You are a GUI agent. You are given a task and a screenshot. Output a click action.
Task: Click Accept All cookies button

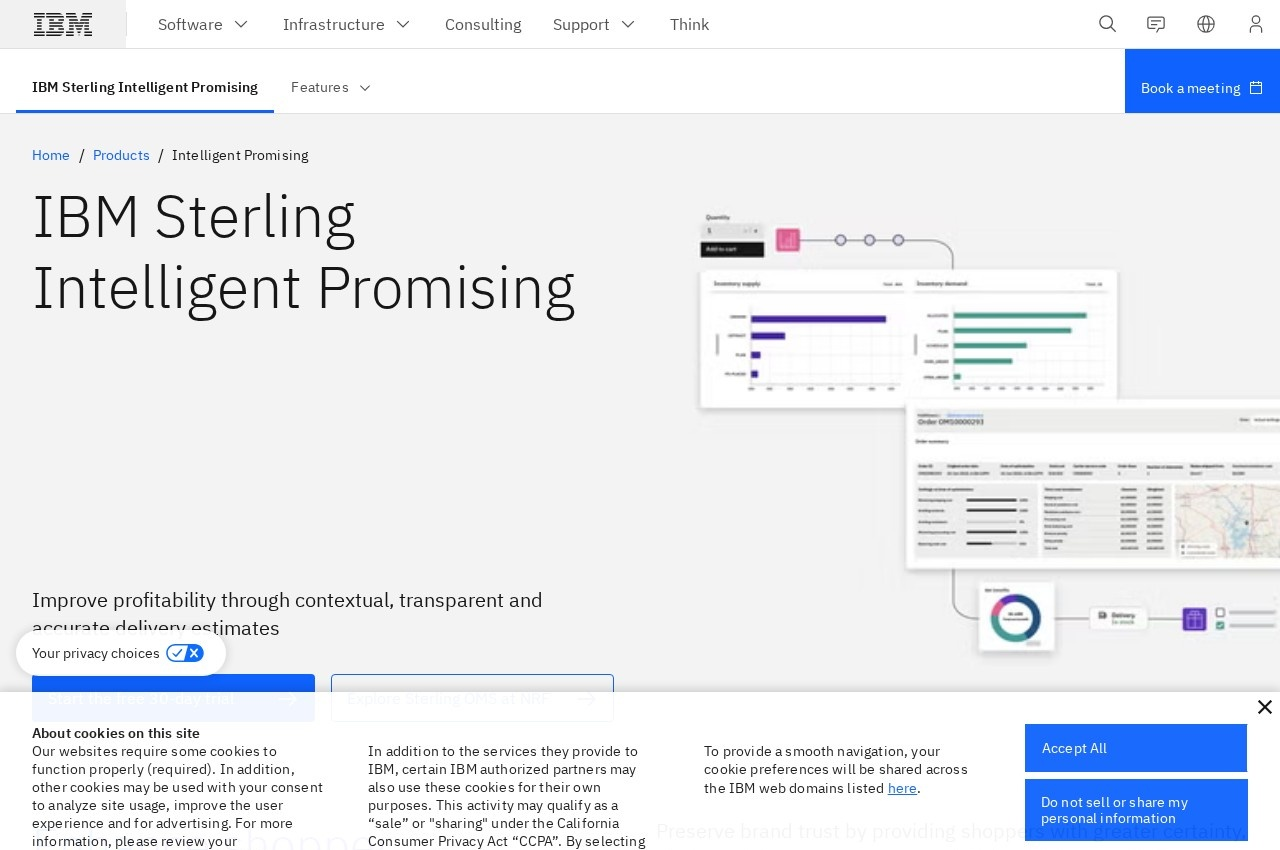(1136, 748)
